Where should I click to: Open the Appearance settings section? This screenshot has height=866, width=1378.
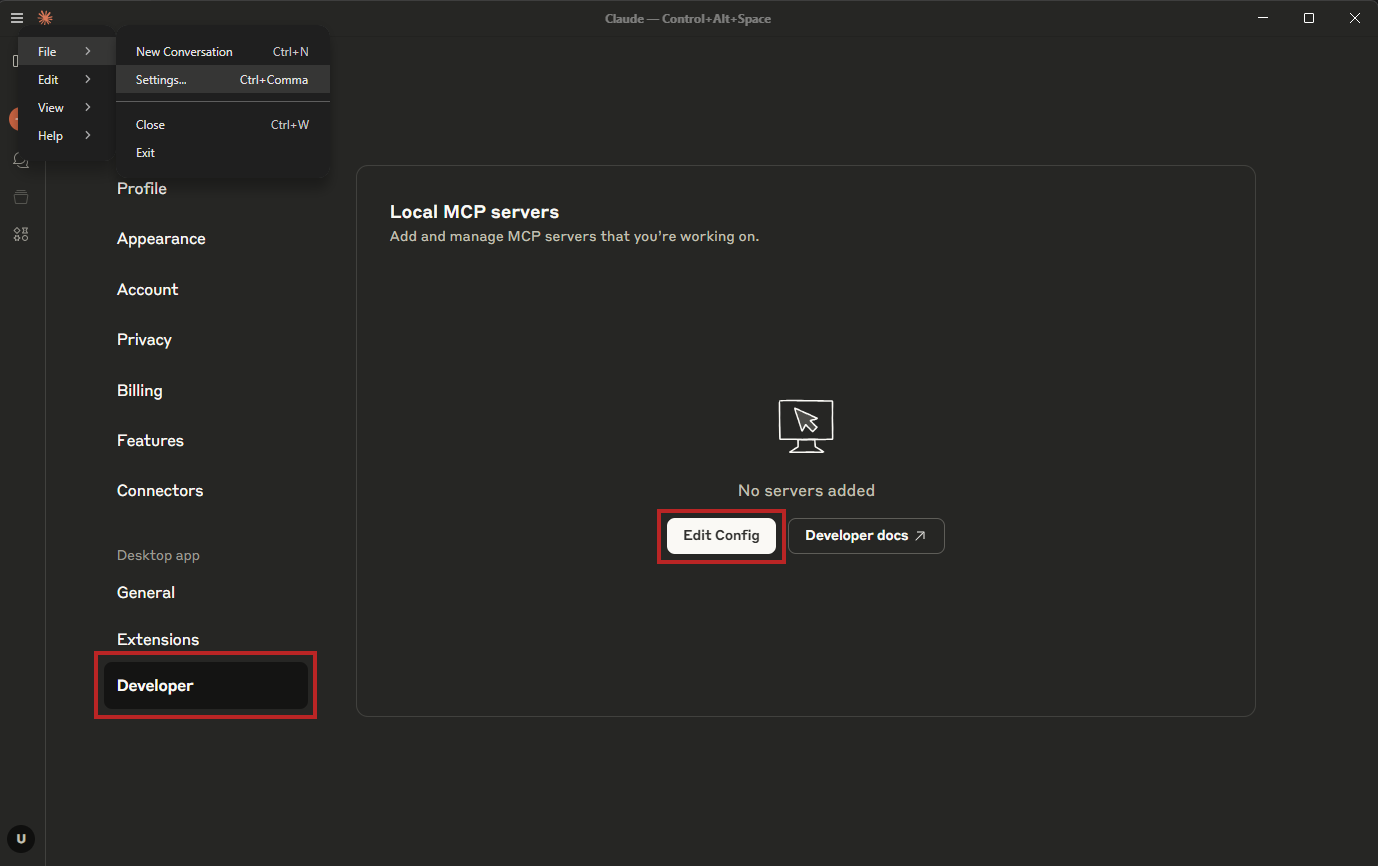pyautogui.click(x=161, y=238)
